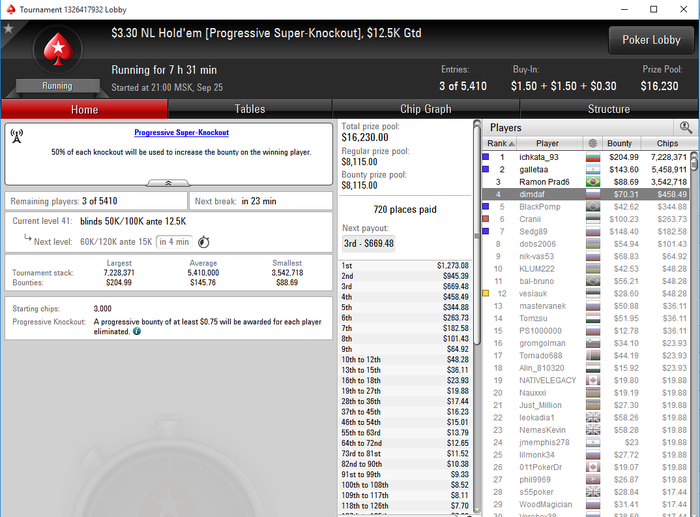Click the payouts list scrollbar
The image size is (700, 517).
477,317
